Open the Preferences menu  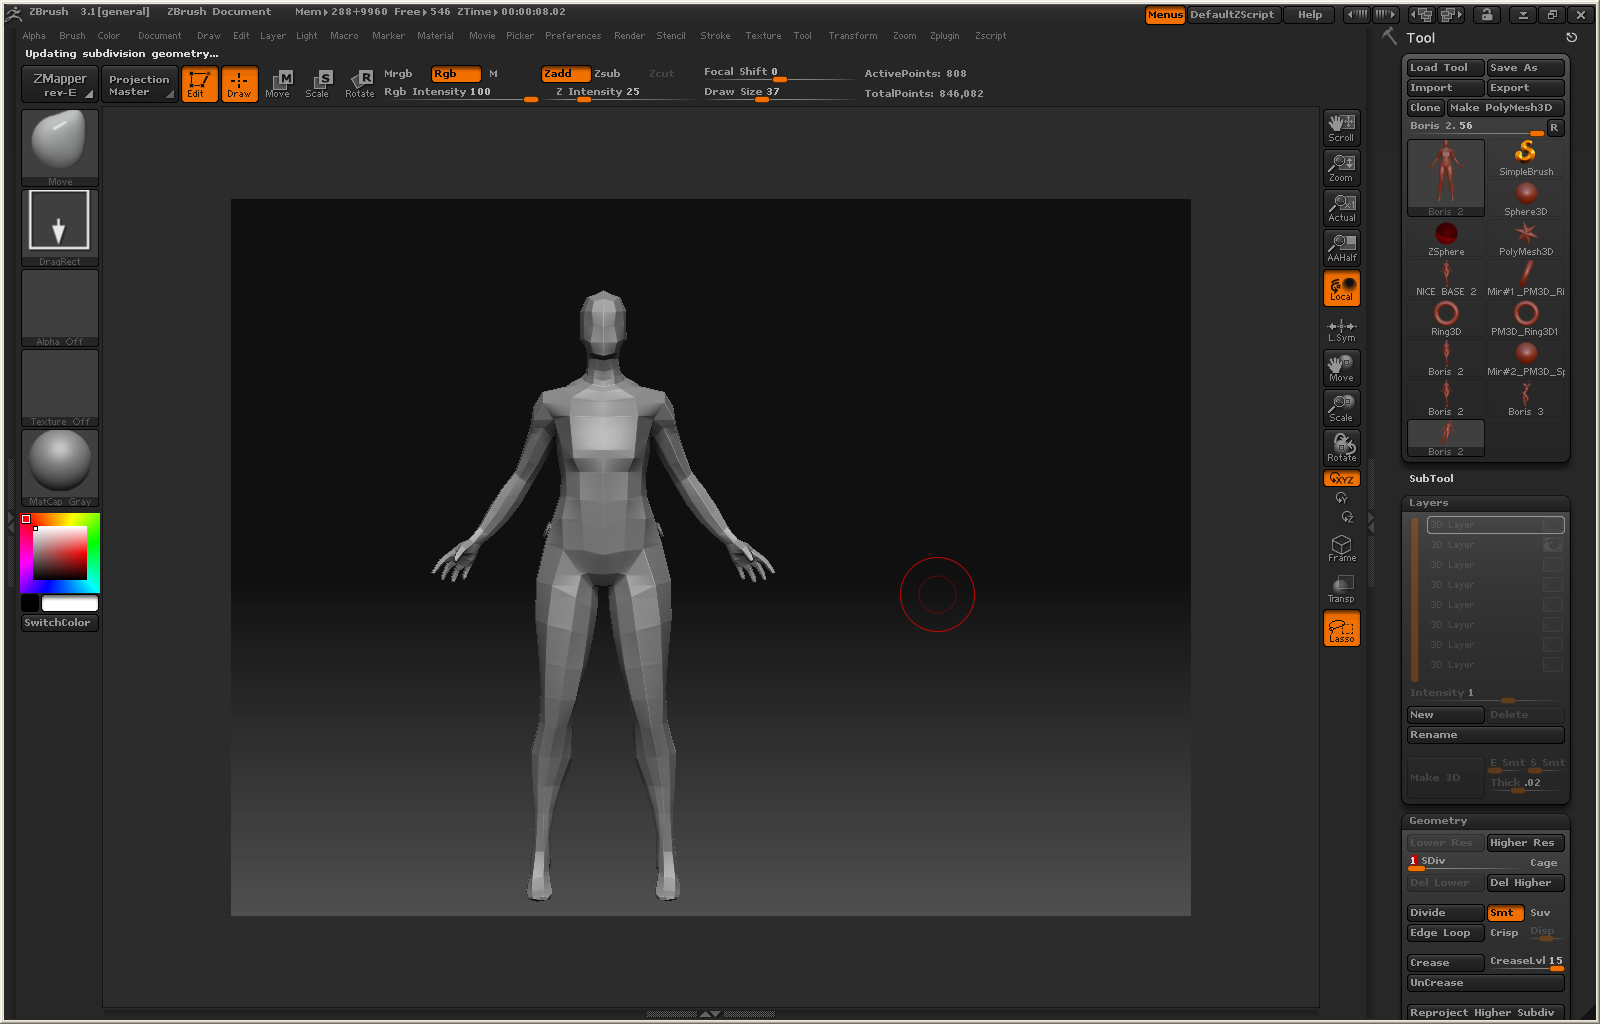point(573,36)
